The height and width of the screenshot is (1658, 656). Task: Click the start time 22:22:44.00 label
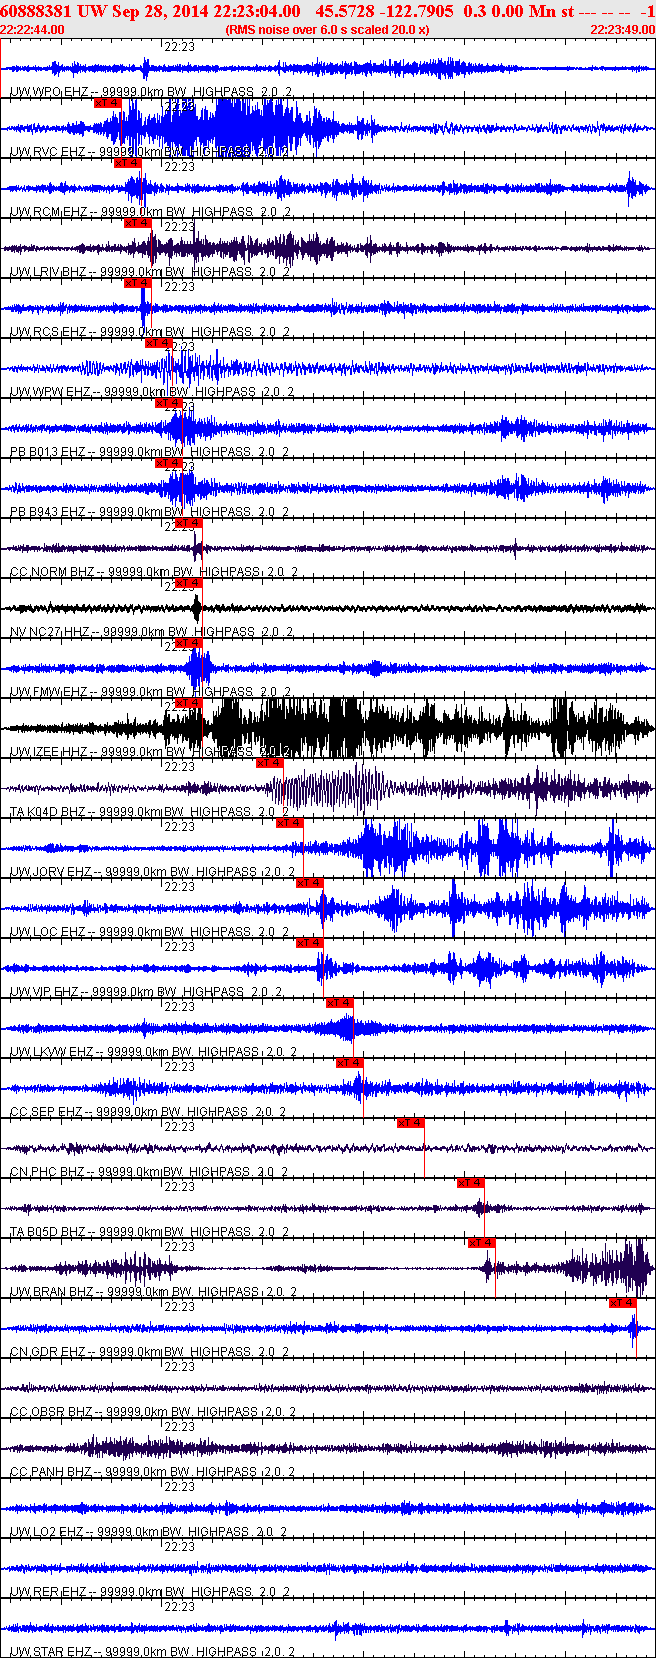(x=32, y=30)
